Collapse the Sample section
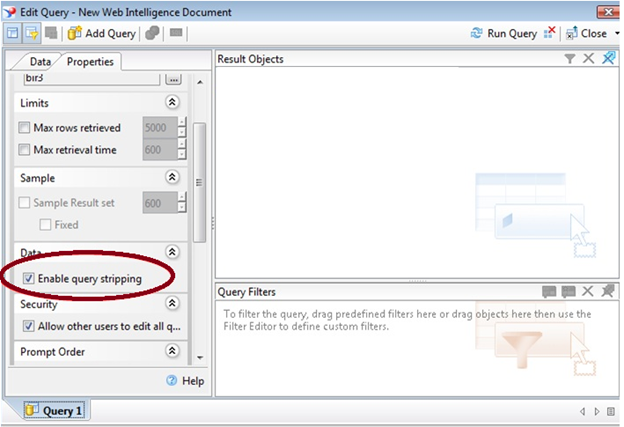 [172, 177]
